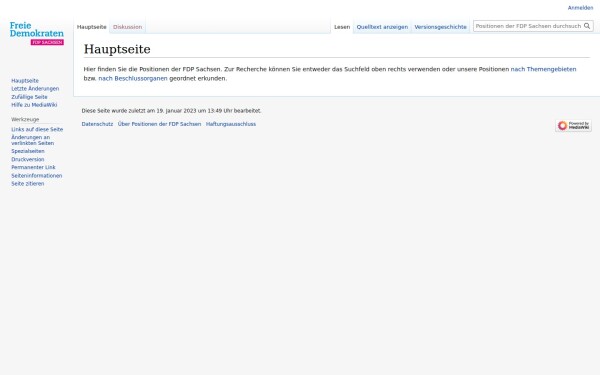This screenshot has height=375, width=600.
Task: Click the Hauptseite page heading
Action: coord(117,49)
